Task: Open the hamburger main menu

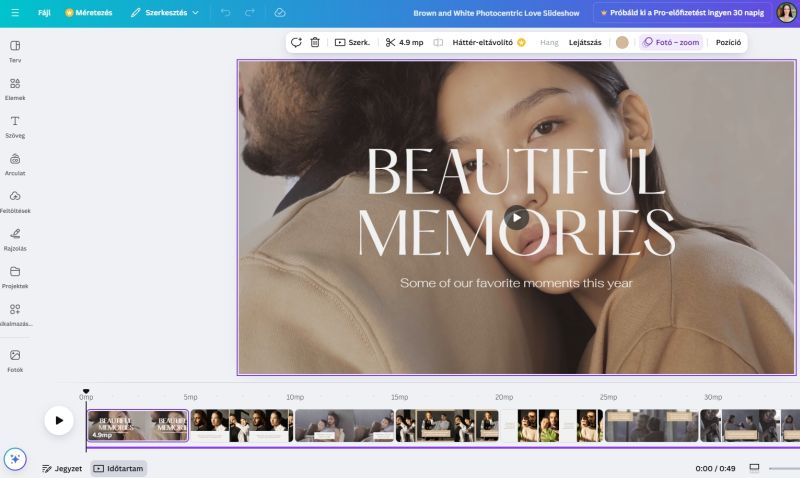Action: (x=15, y=13)
